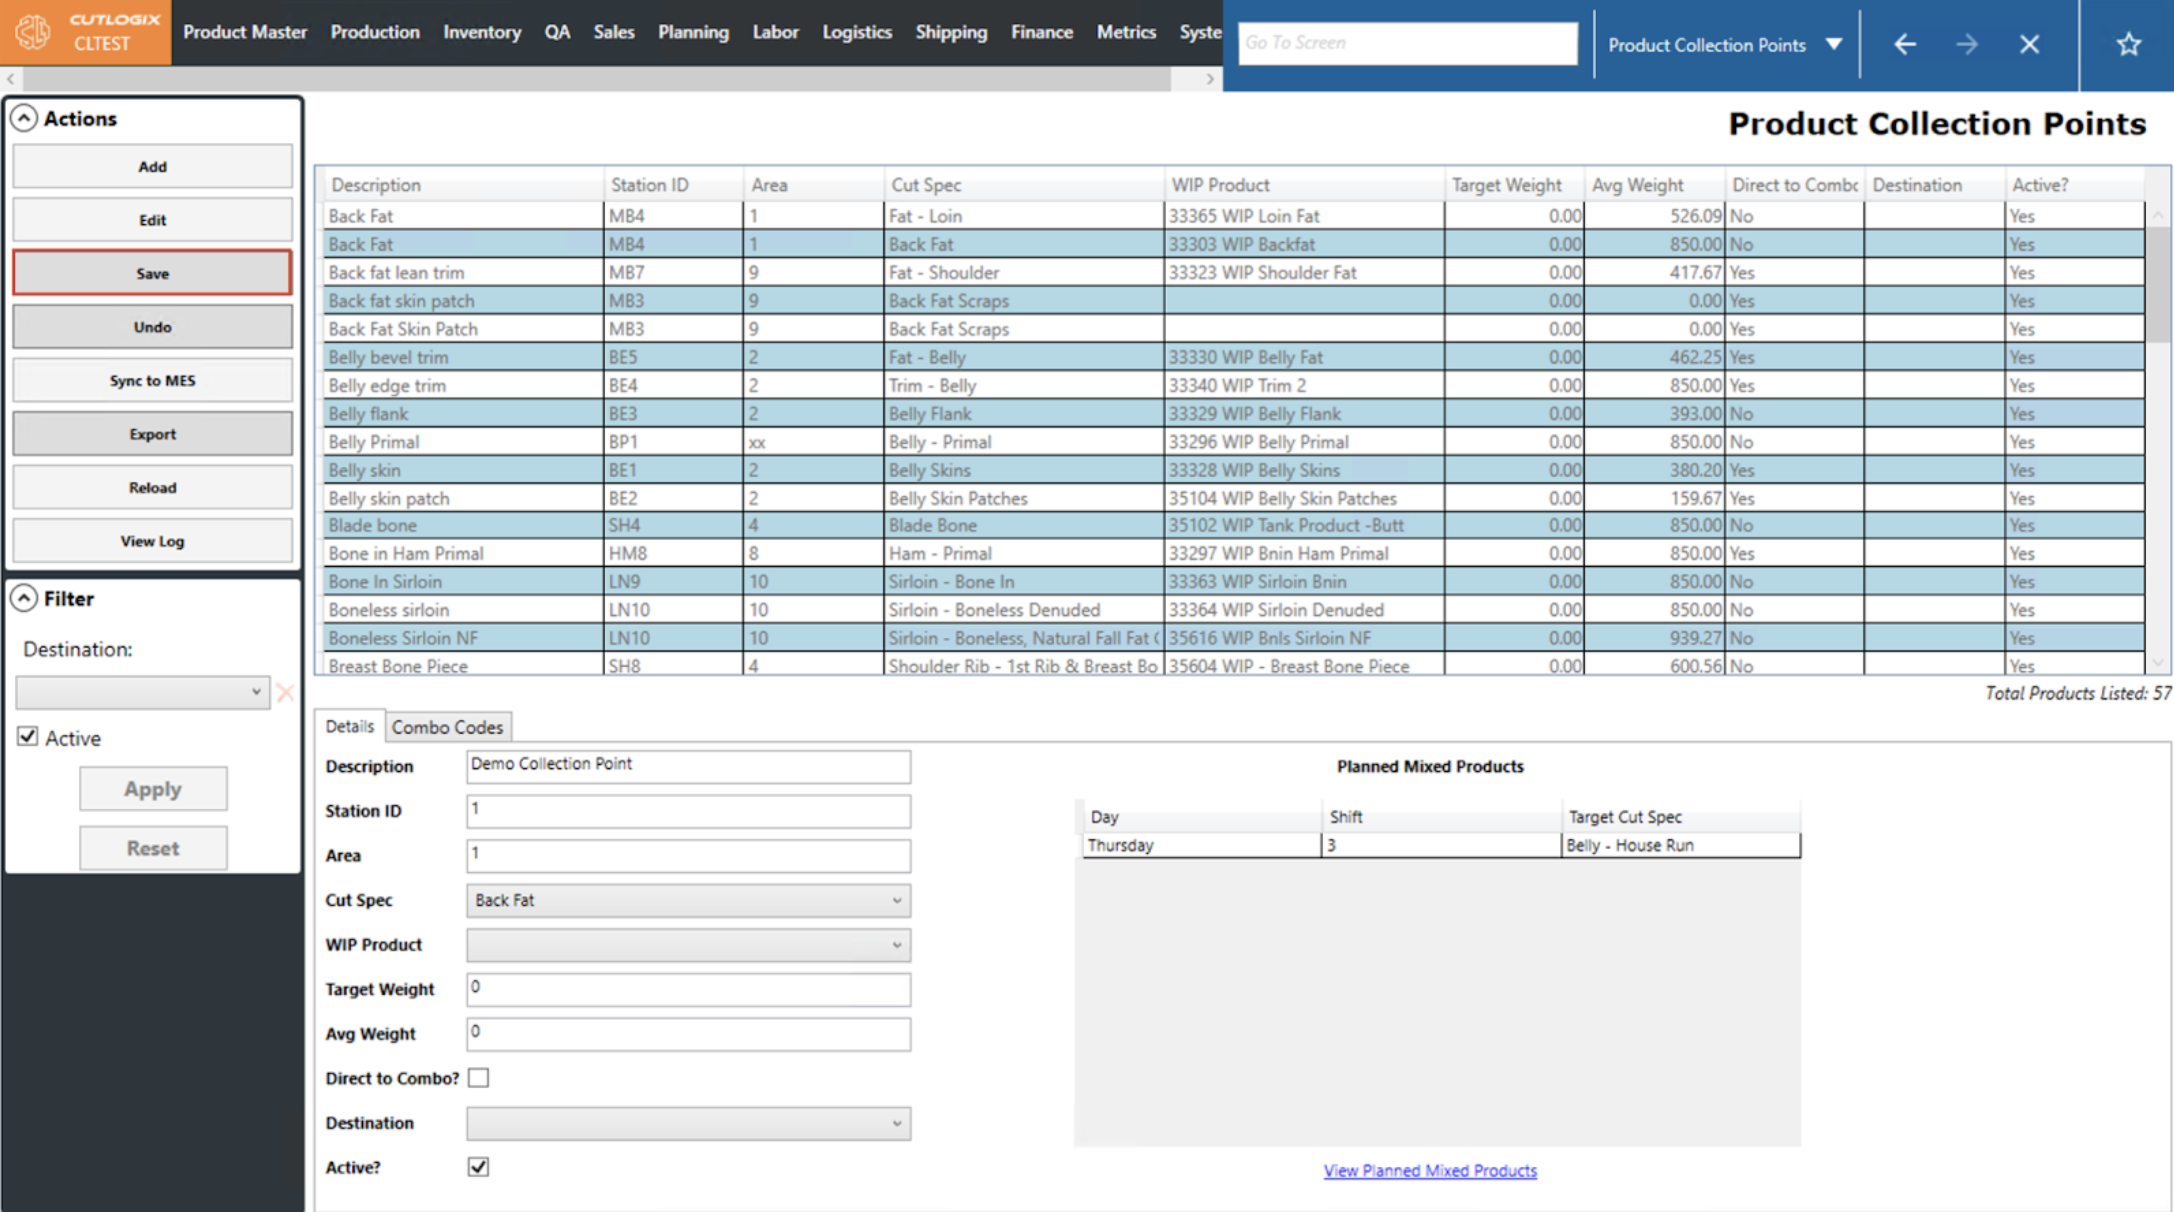Click the Save button
The width and height of the screenshot is (2174, 1212).
pos(152,273)
